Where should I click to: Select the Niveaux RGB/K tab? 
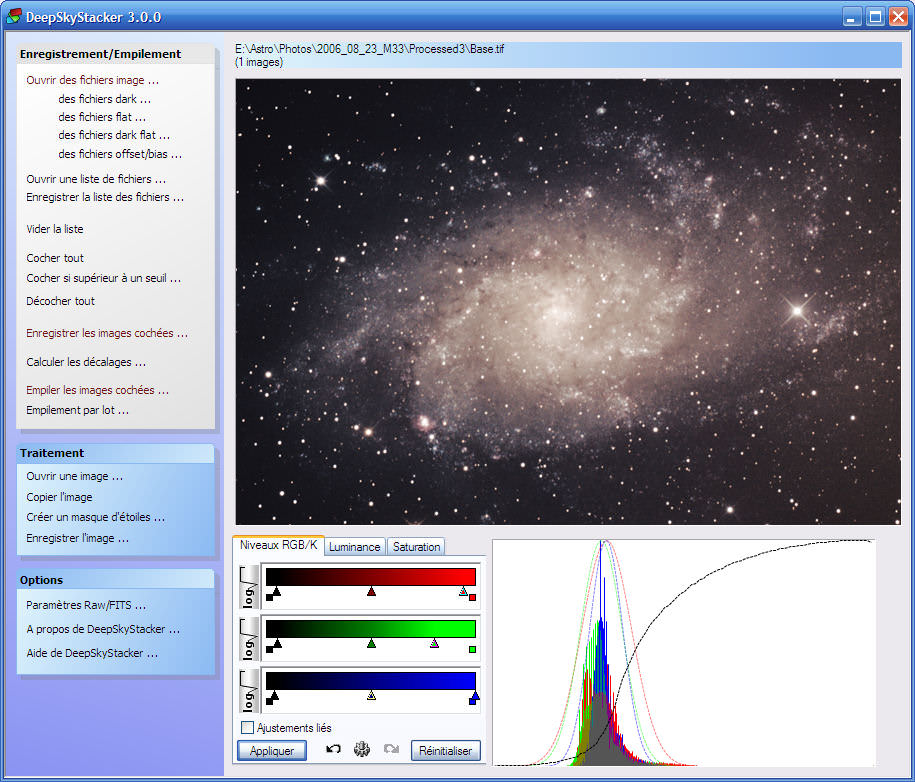tap(278, 545)
